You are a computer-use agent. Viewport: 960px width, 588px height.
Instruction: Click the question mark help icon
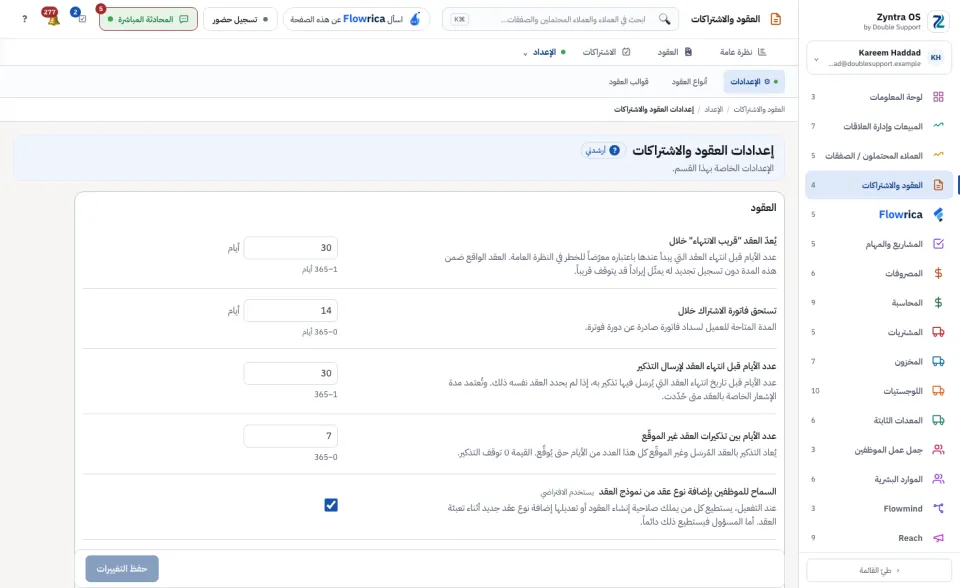point(24,19)
